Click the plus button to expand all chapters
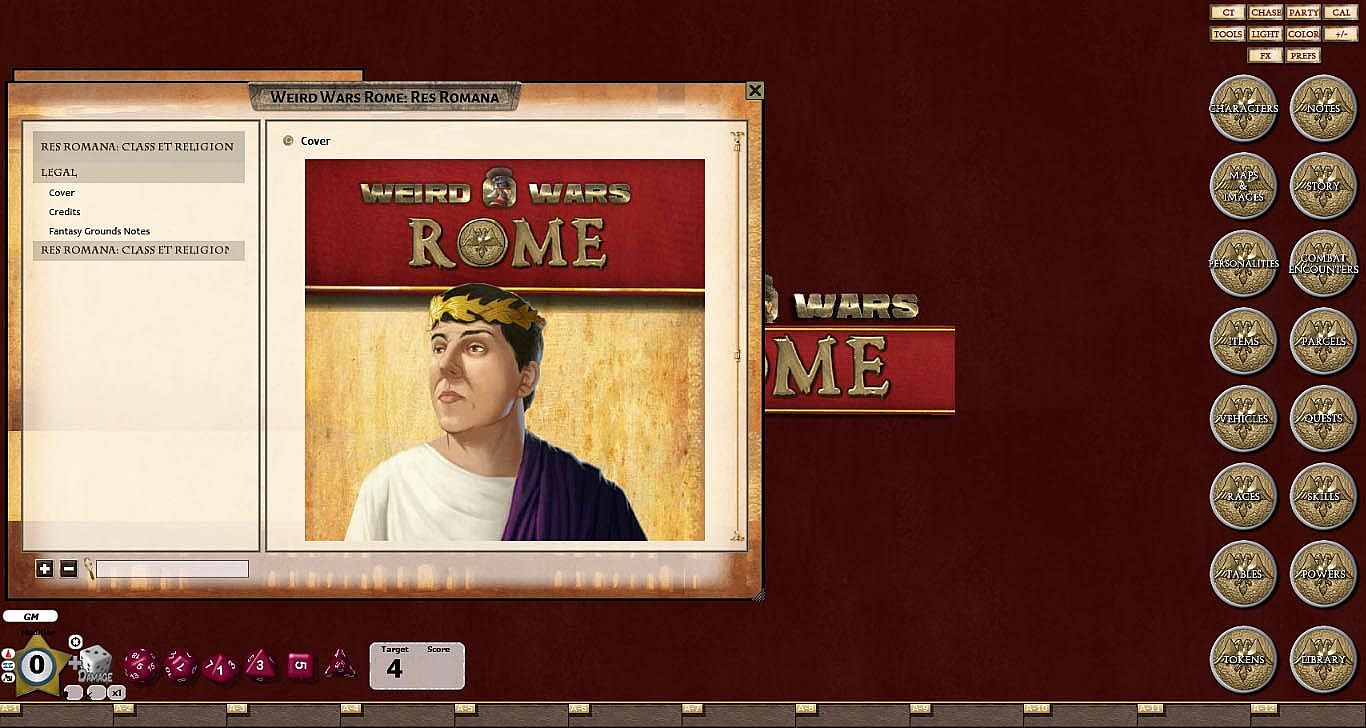This screenshot has height=728, width=1366. point(44,568)
